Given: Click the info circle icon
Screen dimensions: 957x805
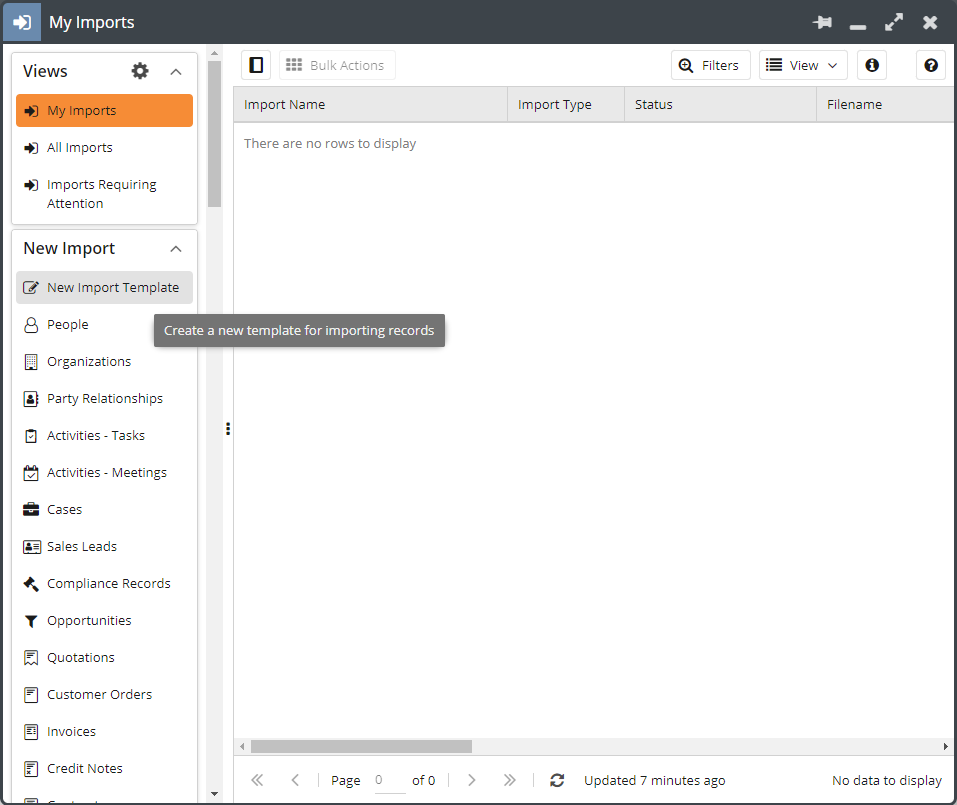Looking at the screenshot, I should point(872,65).
